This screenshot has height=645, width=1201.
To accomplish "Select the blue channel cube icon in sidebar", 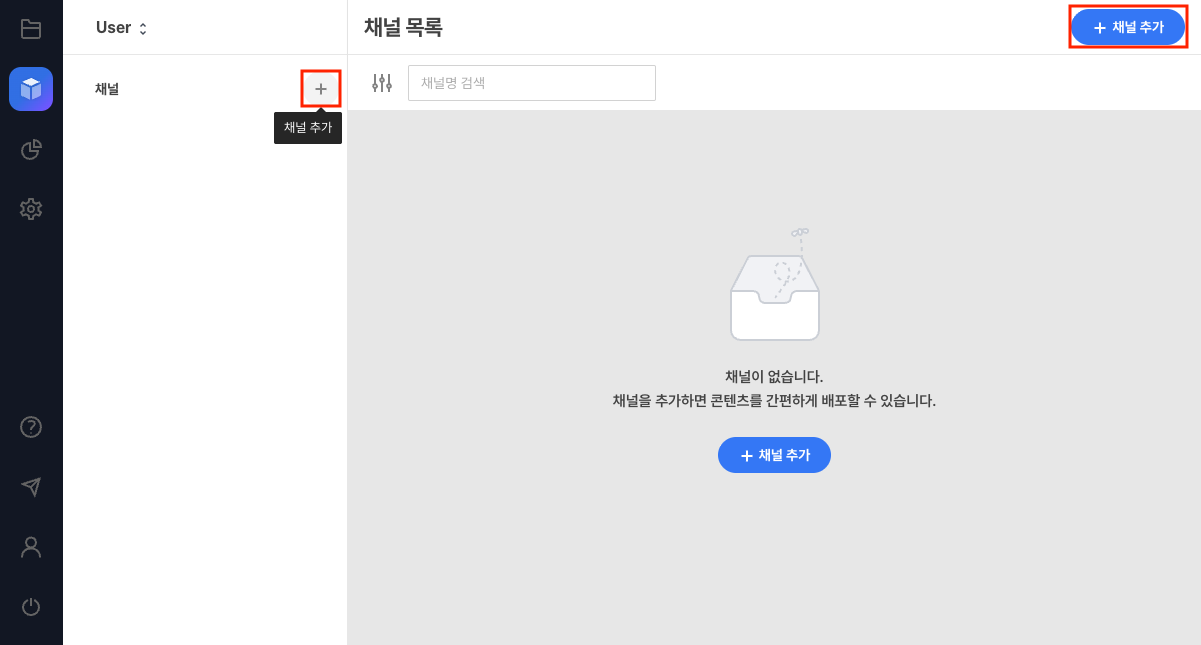I will tap(30, 89).
